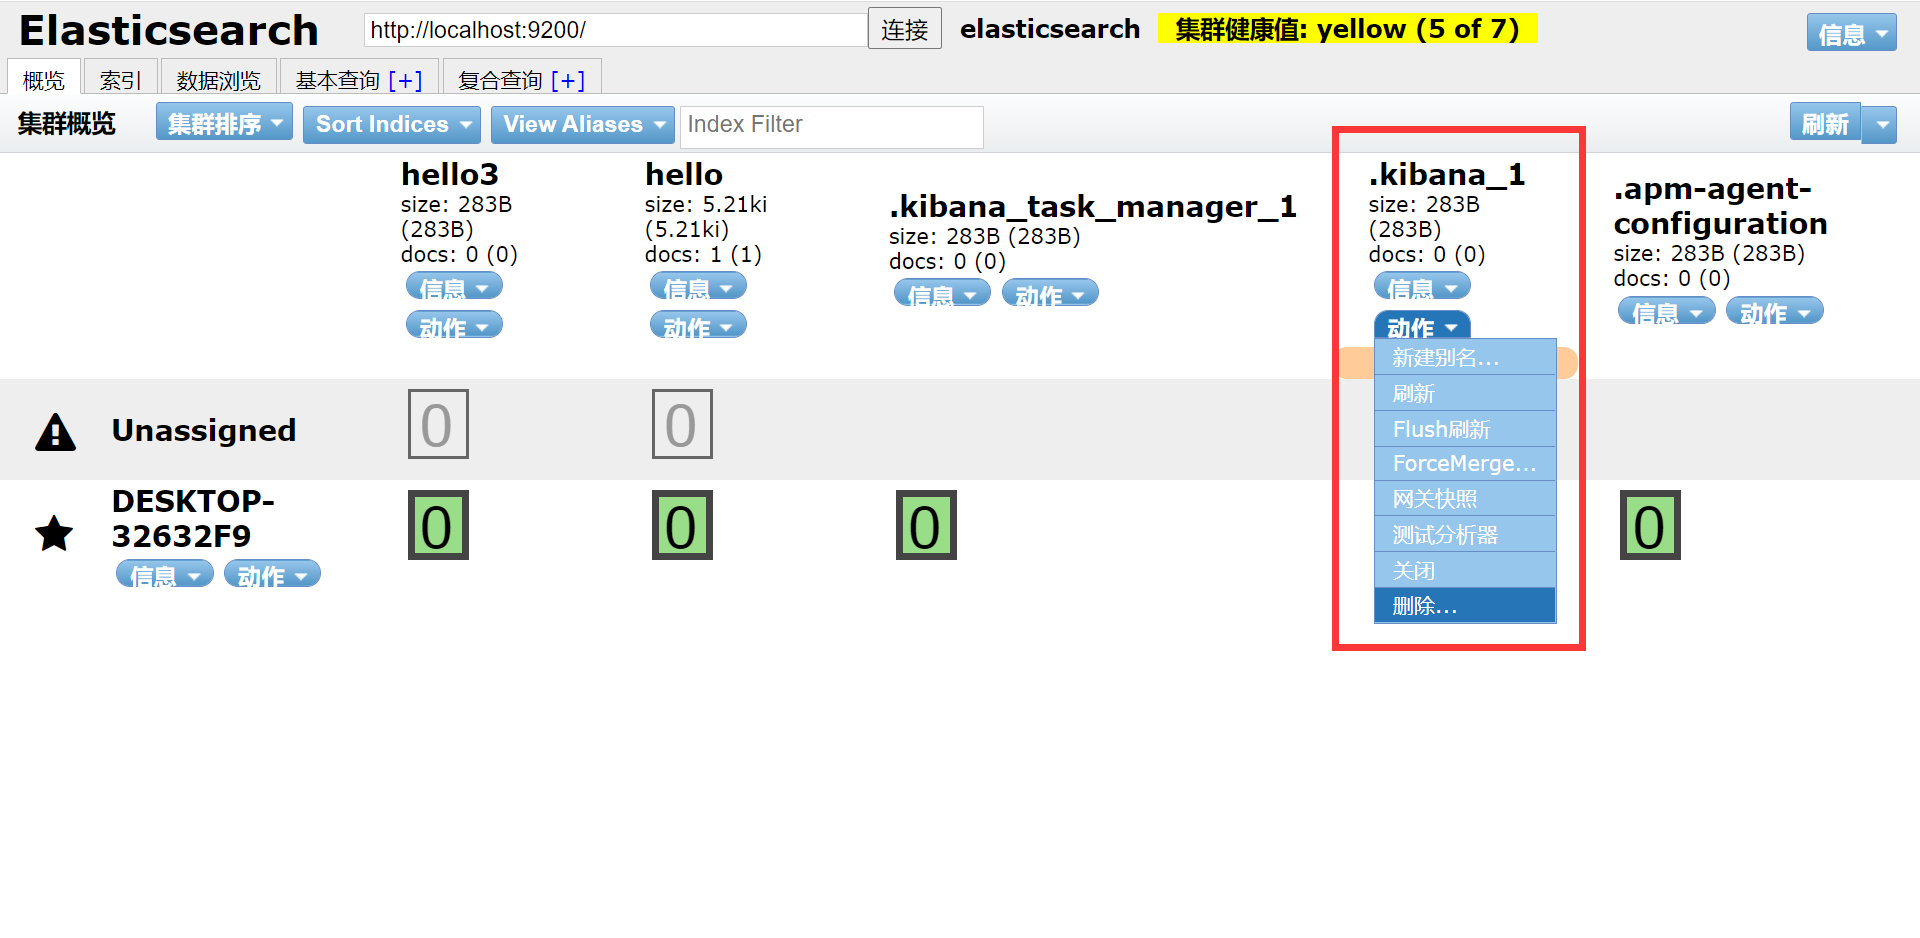Select 新建别名... in the action menu
This screenshot has width=1920, height=938.
click(1465, 357)
